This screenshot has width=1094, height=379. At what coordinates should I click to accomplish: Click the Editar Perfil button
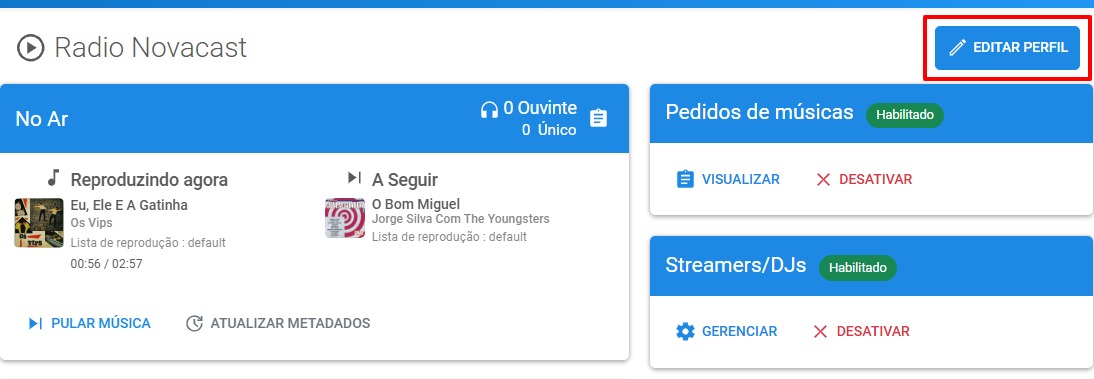1007,48
